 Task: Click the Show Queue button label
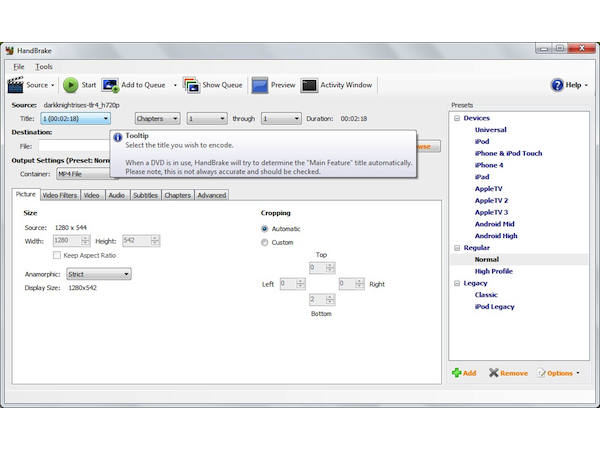222,85
